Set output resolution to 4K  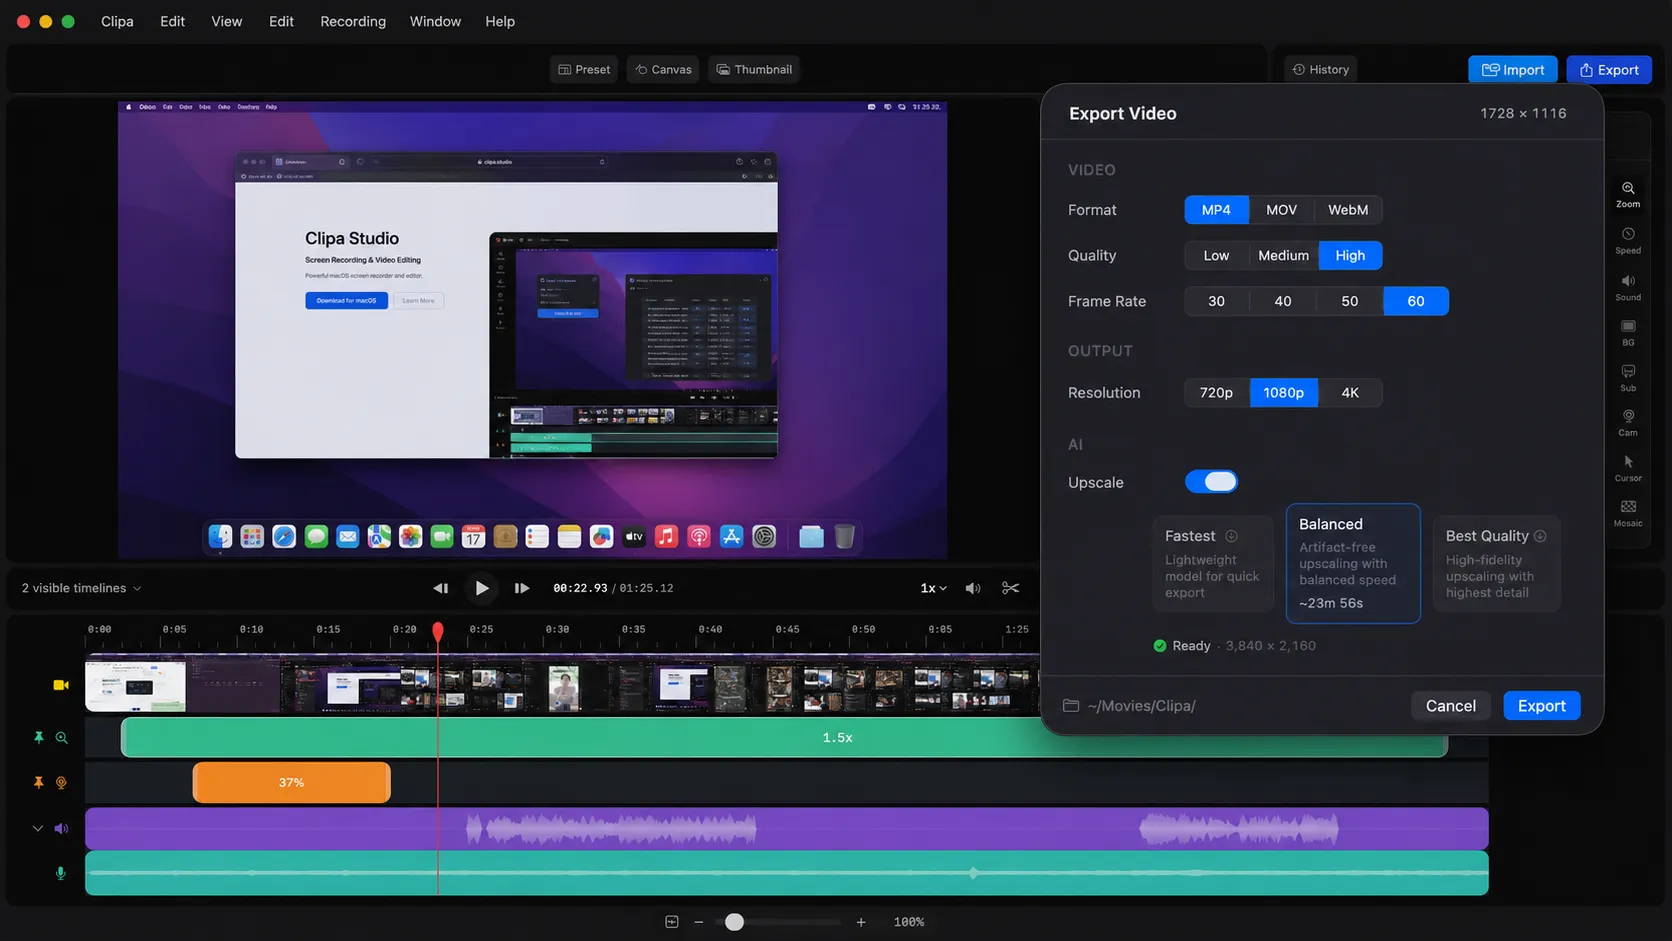[1350, 393]
